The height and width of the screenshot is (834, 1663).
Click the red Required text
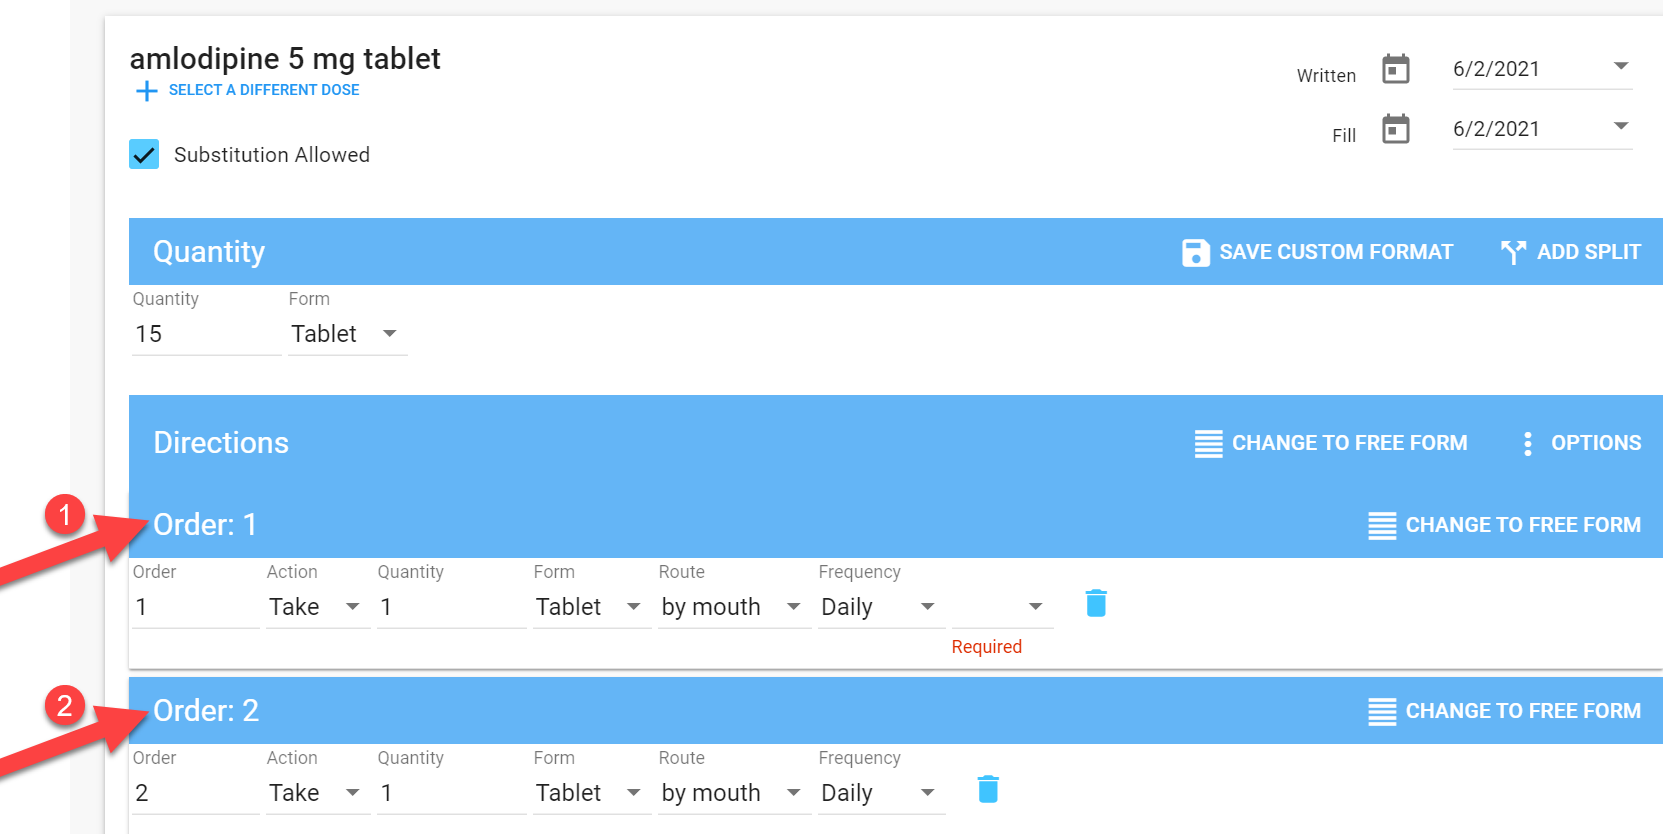pyautogui.click(x=987, y=647)
